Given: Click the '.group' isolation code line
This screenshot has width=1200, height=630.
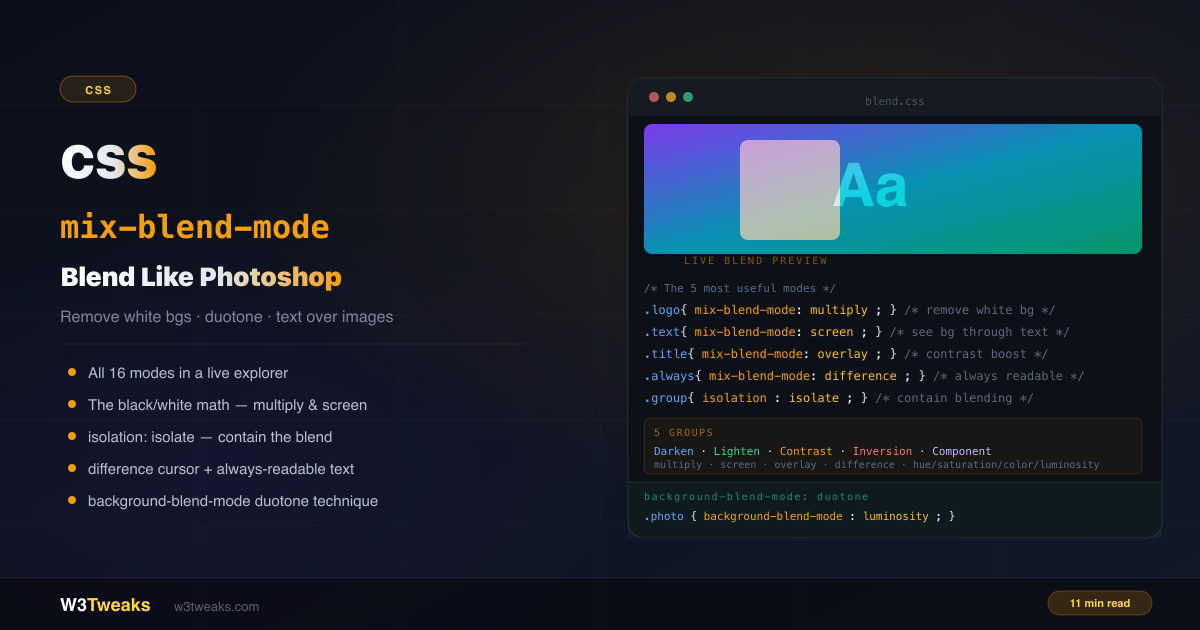Looking at the screenshot, I should pos(839,398).
